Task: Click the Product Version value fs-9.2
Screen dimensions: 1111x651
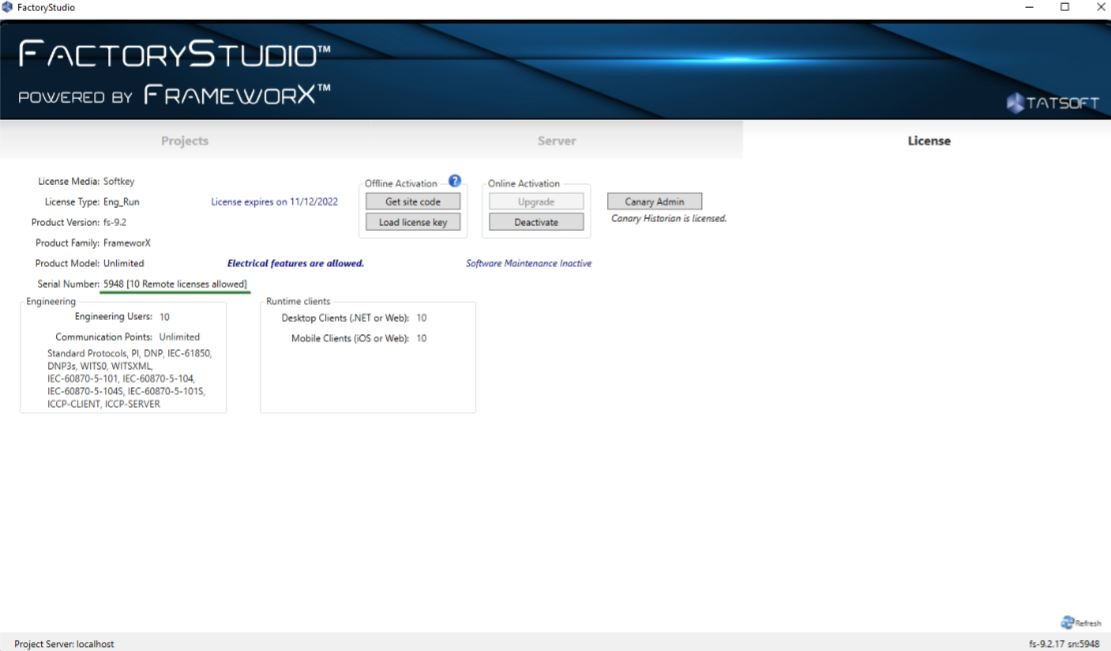Action: [115, 222]
